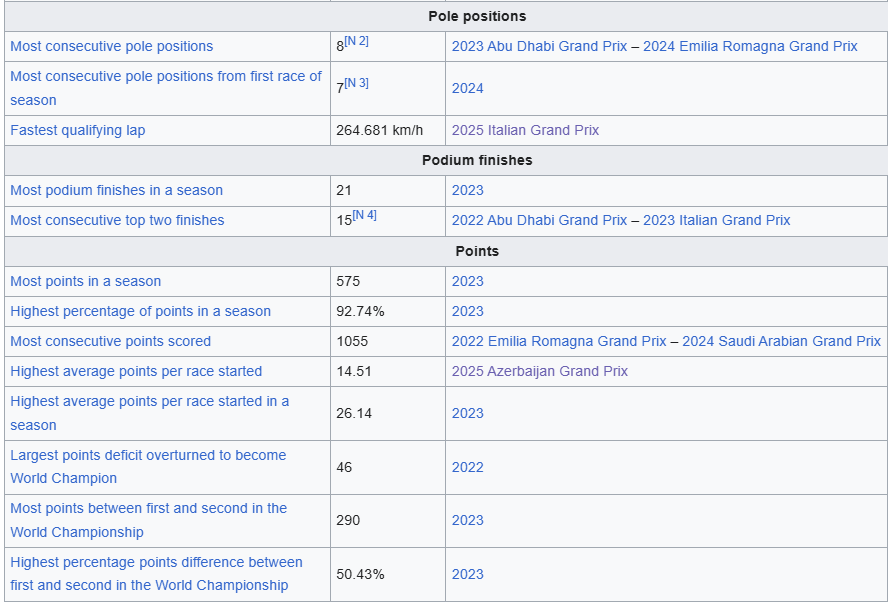This screenshot has width=888, height=602.
Task: Open 2023 Abu Dhabi Grand Prix link in pole positions row
Action: tap(539, 46)
